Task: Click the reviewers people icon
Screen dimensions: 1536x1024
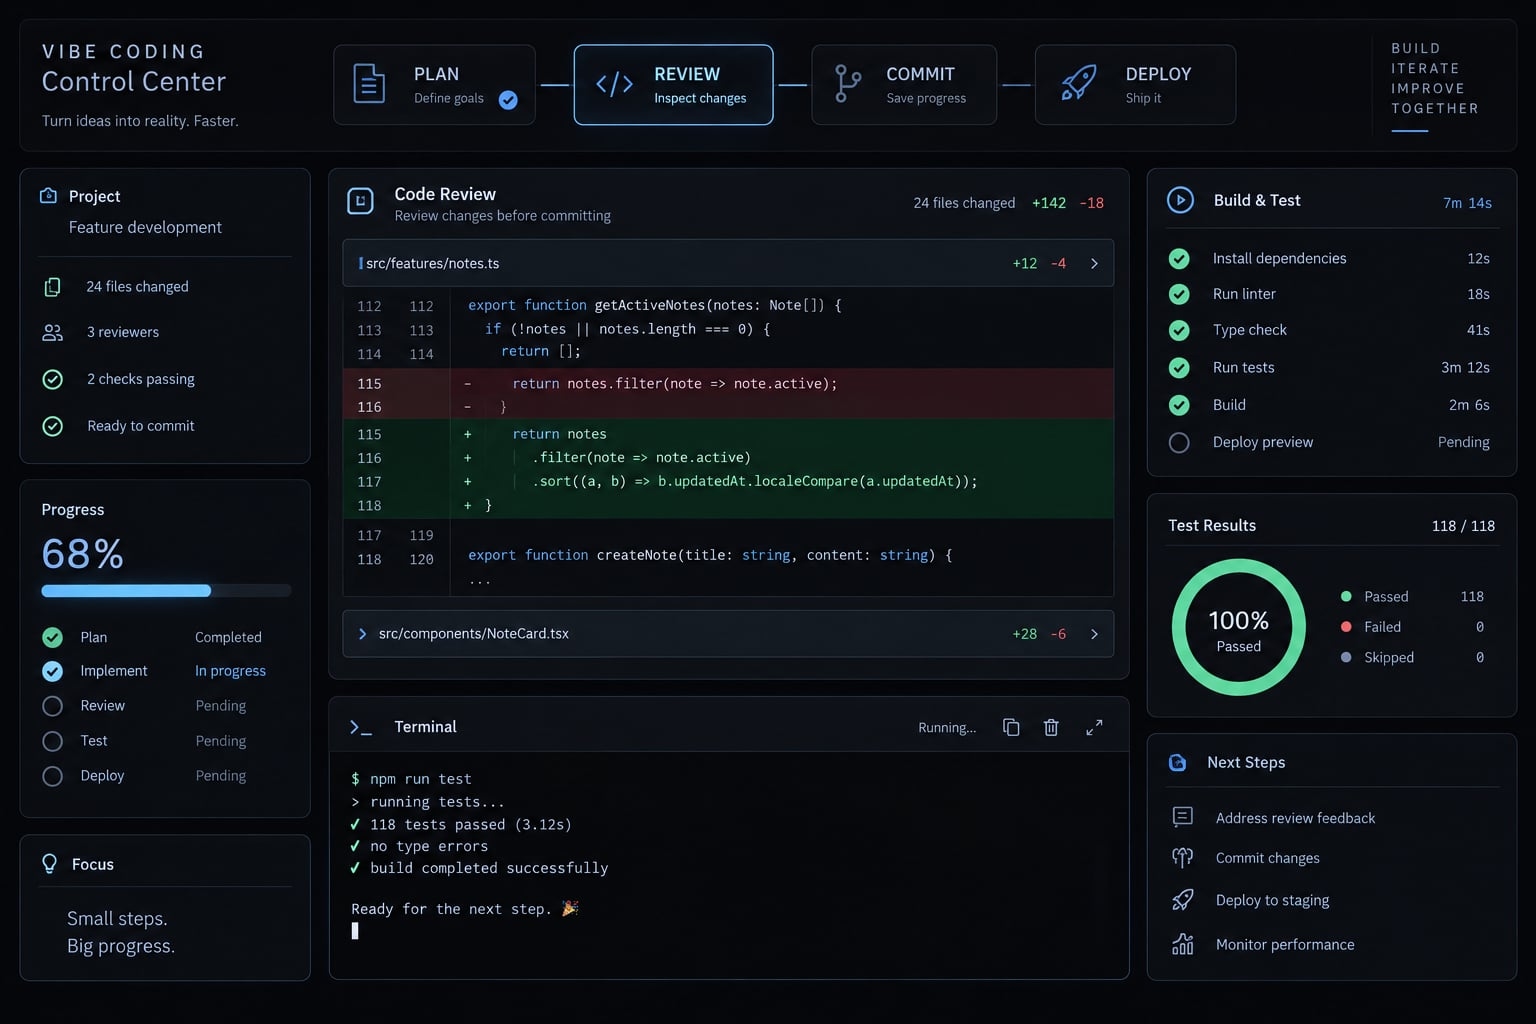Action: (52, 332)
